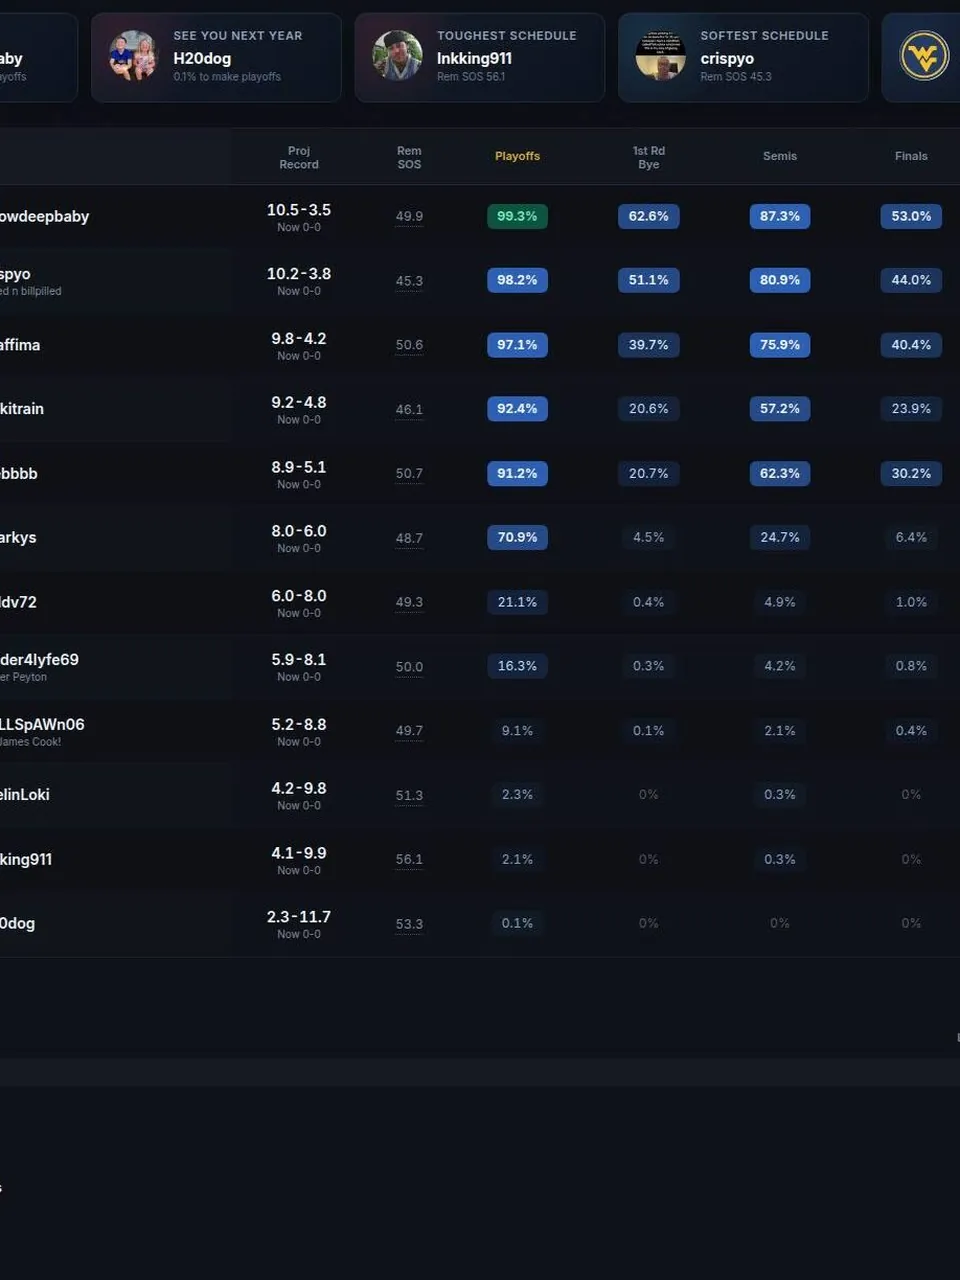Select crispyo's avatar in Softest Schedule card
This screenshot has width=960, height=1280.
pyautogui.click(x=660, y=55)
